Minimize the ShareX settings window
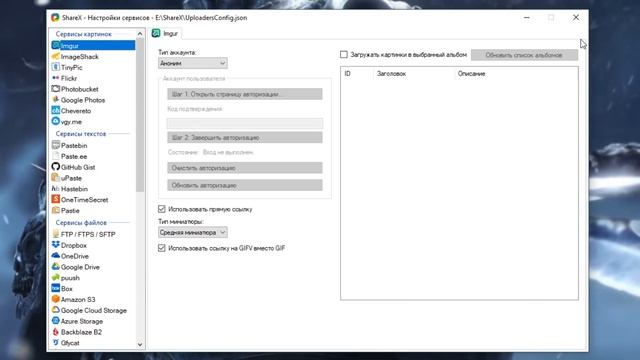 pyautogui.click(x=527, y=18)
